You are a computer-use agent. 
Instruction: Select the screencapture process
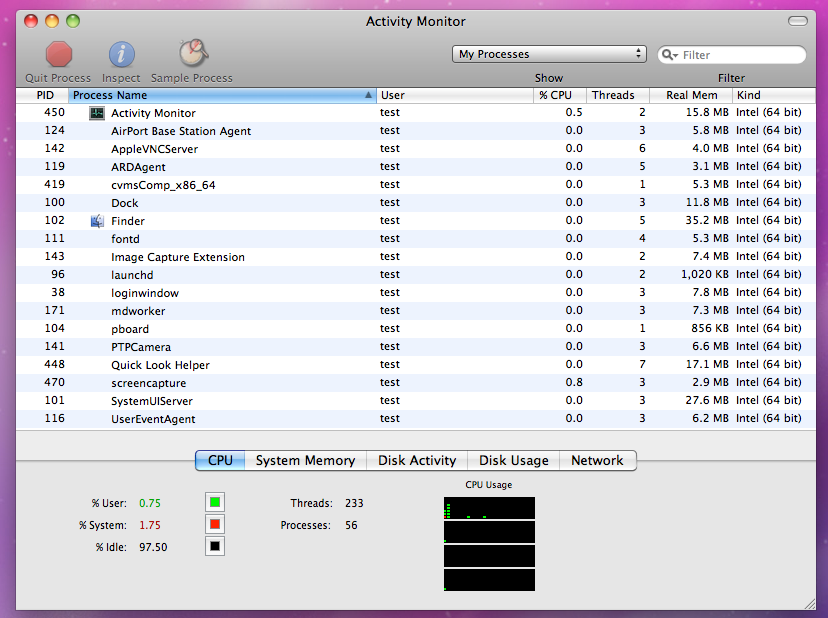point(416,382)
